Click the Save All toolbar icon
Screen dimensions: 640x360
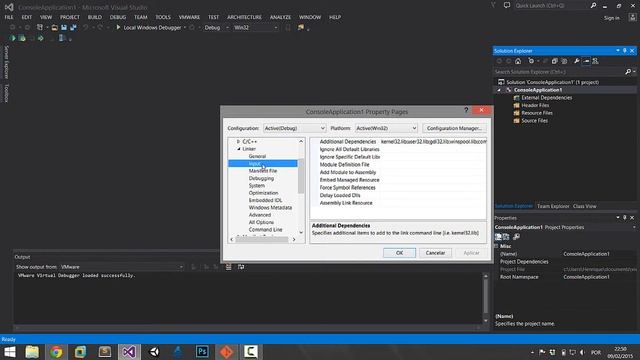coord(73,27)
